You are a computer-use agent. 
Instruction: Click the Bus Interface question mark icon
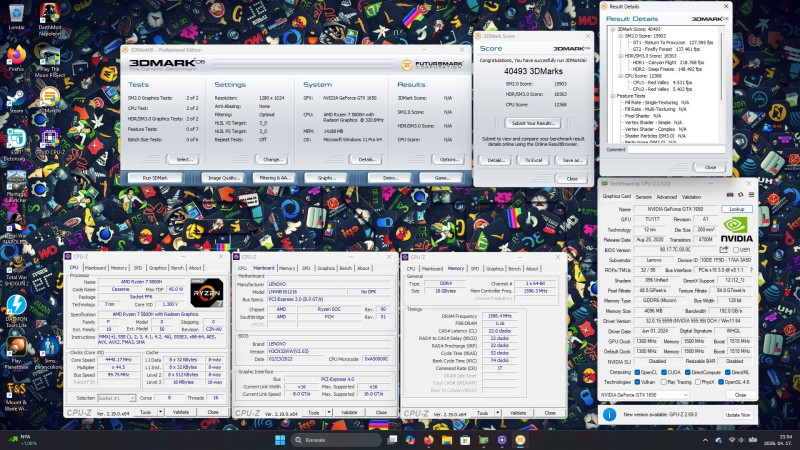(751, 270)
